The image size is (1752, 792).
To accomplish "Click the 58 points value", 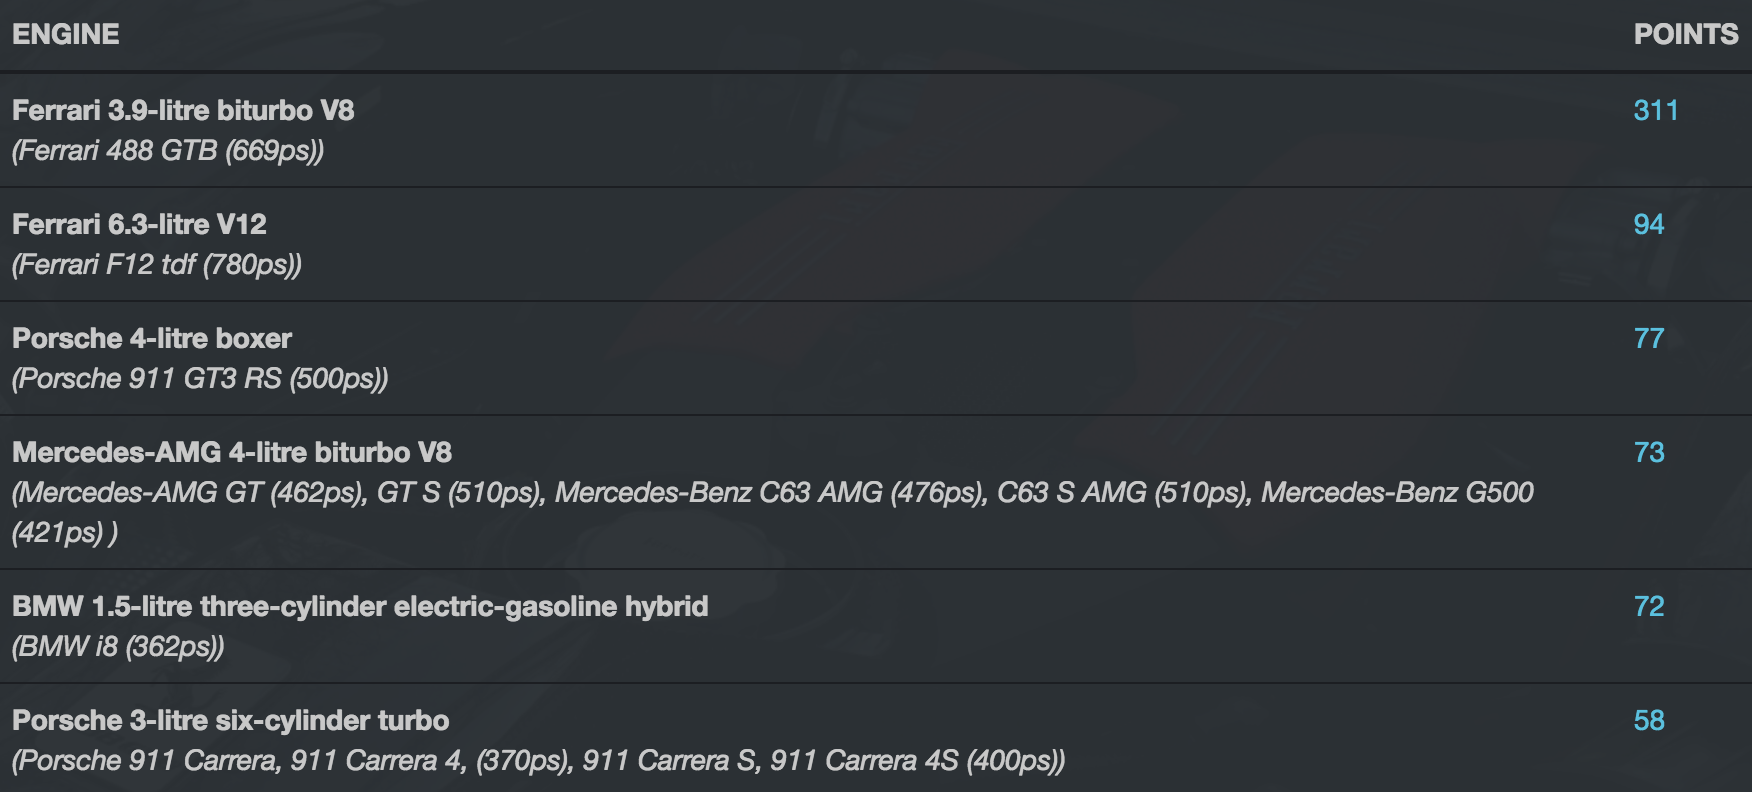I will click(1649, 720).
